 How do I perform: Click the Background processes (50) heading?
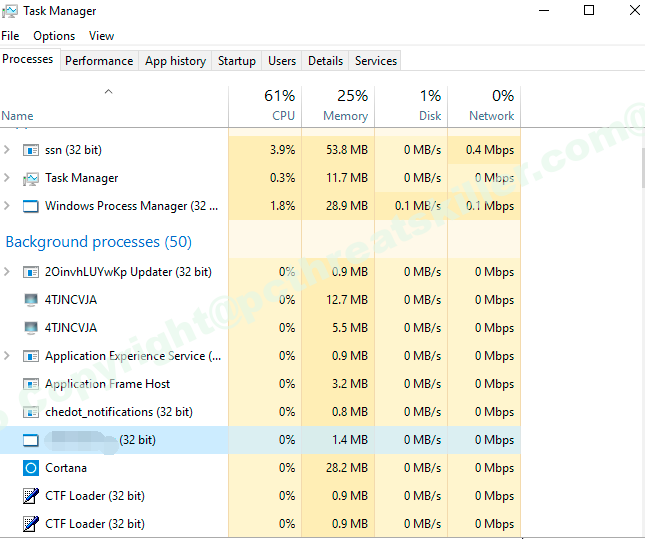[x=99, y=242]
